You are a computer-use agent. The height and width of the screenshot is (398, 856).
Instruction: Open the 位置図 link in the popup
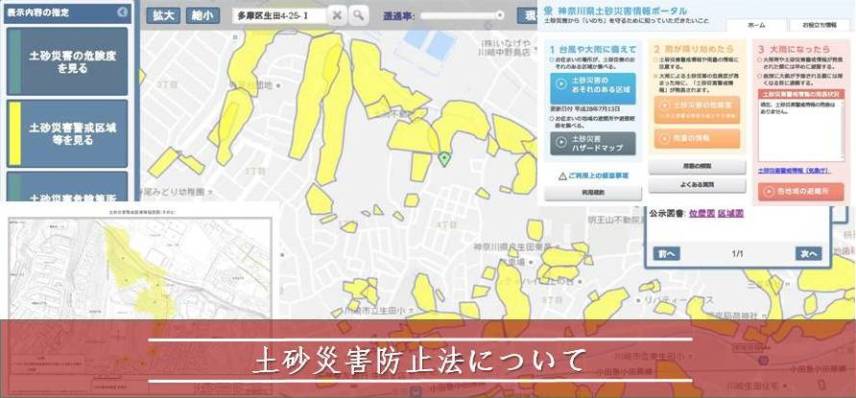(x=701, y=213)
